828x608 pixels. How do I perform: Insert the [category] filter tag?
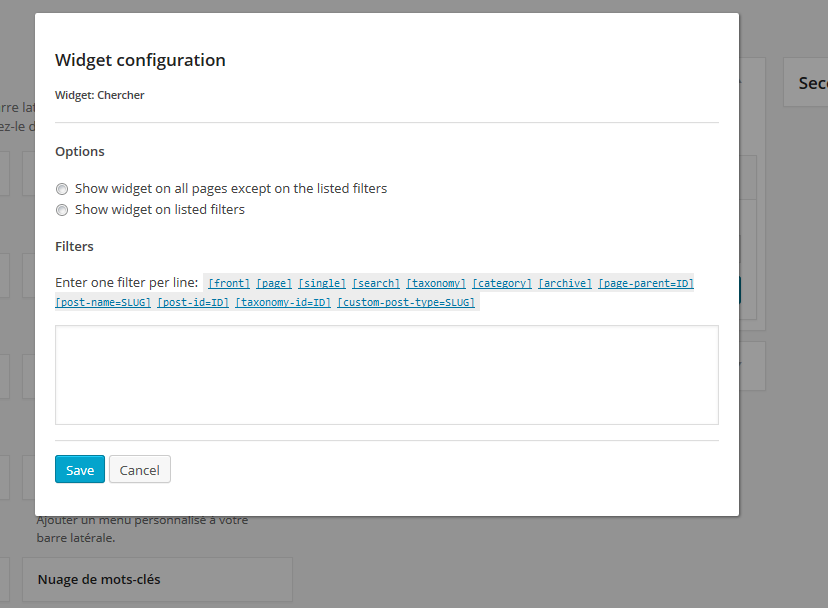502,283
